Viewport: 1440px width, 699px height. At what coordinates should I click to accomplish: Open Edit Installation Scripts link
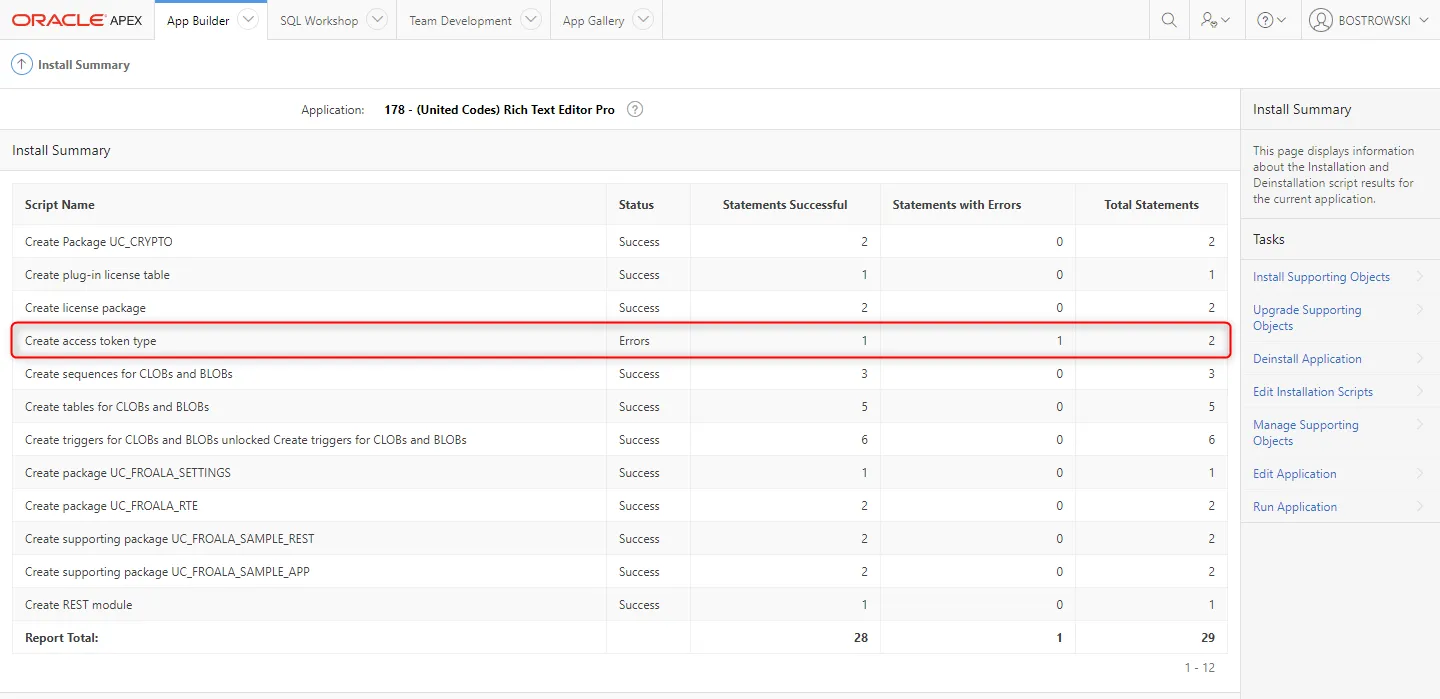pyautogui.click(x=1312, y=392)
